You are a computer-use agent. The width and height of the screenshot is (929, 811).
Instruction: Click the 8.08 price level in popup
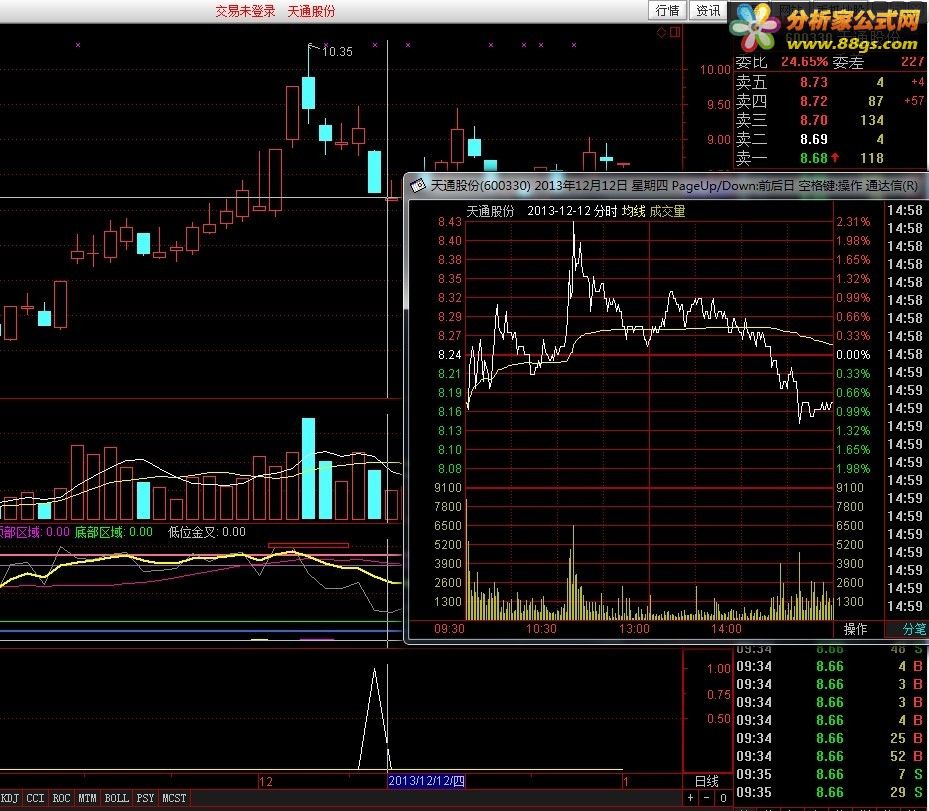pos(450,469)
